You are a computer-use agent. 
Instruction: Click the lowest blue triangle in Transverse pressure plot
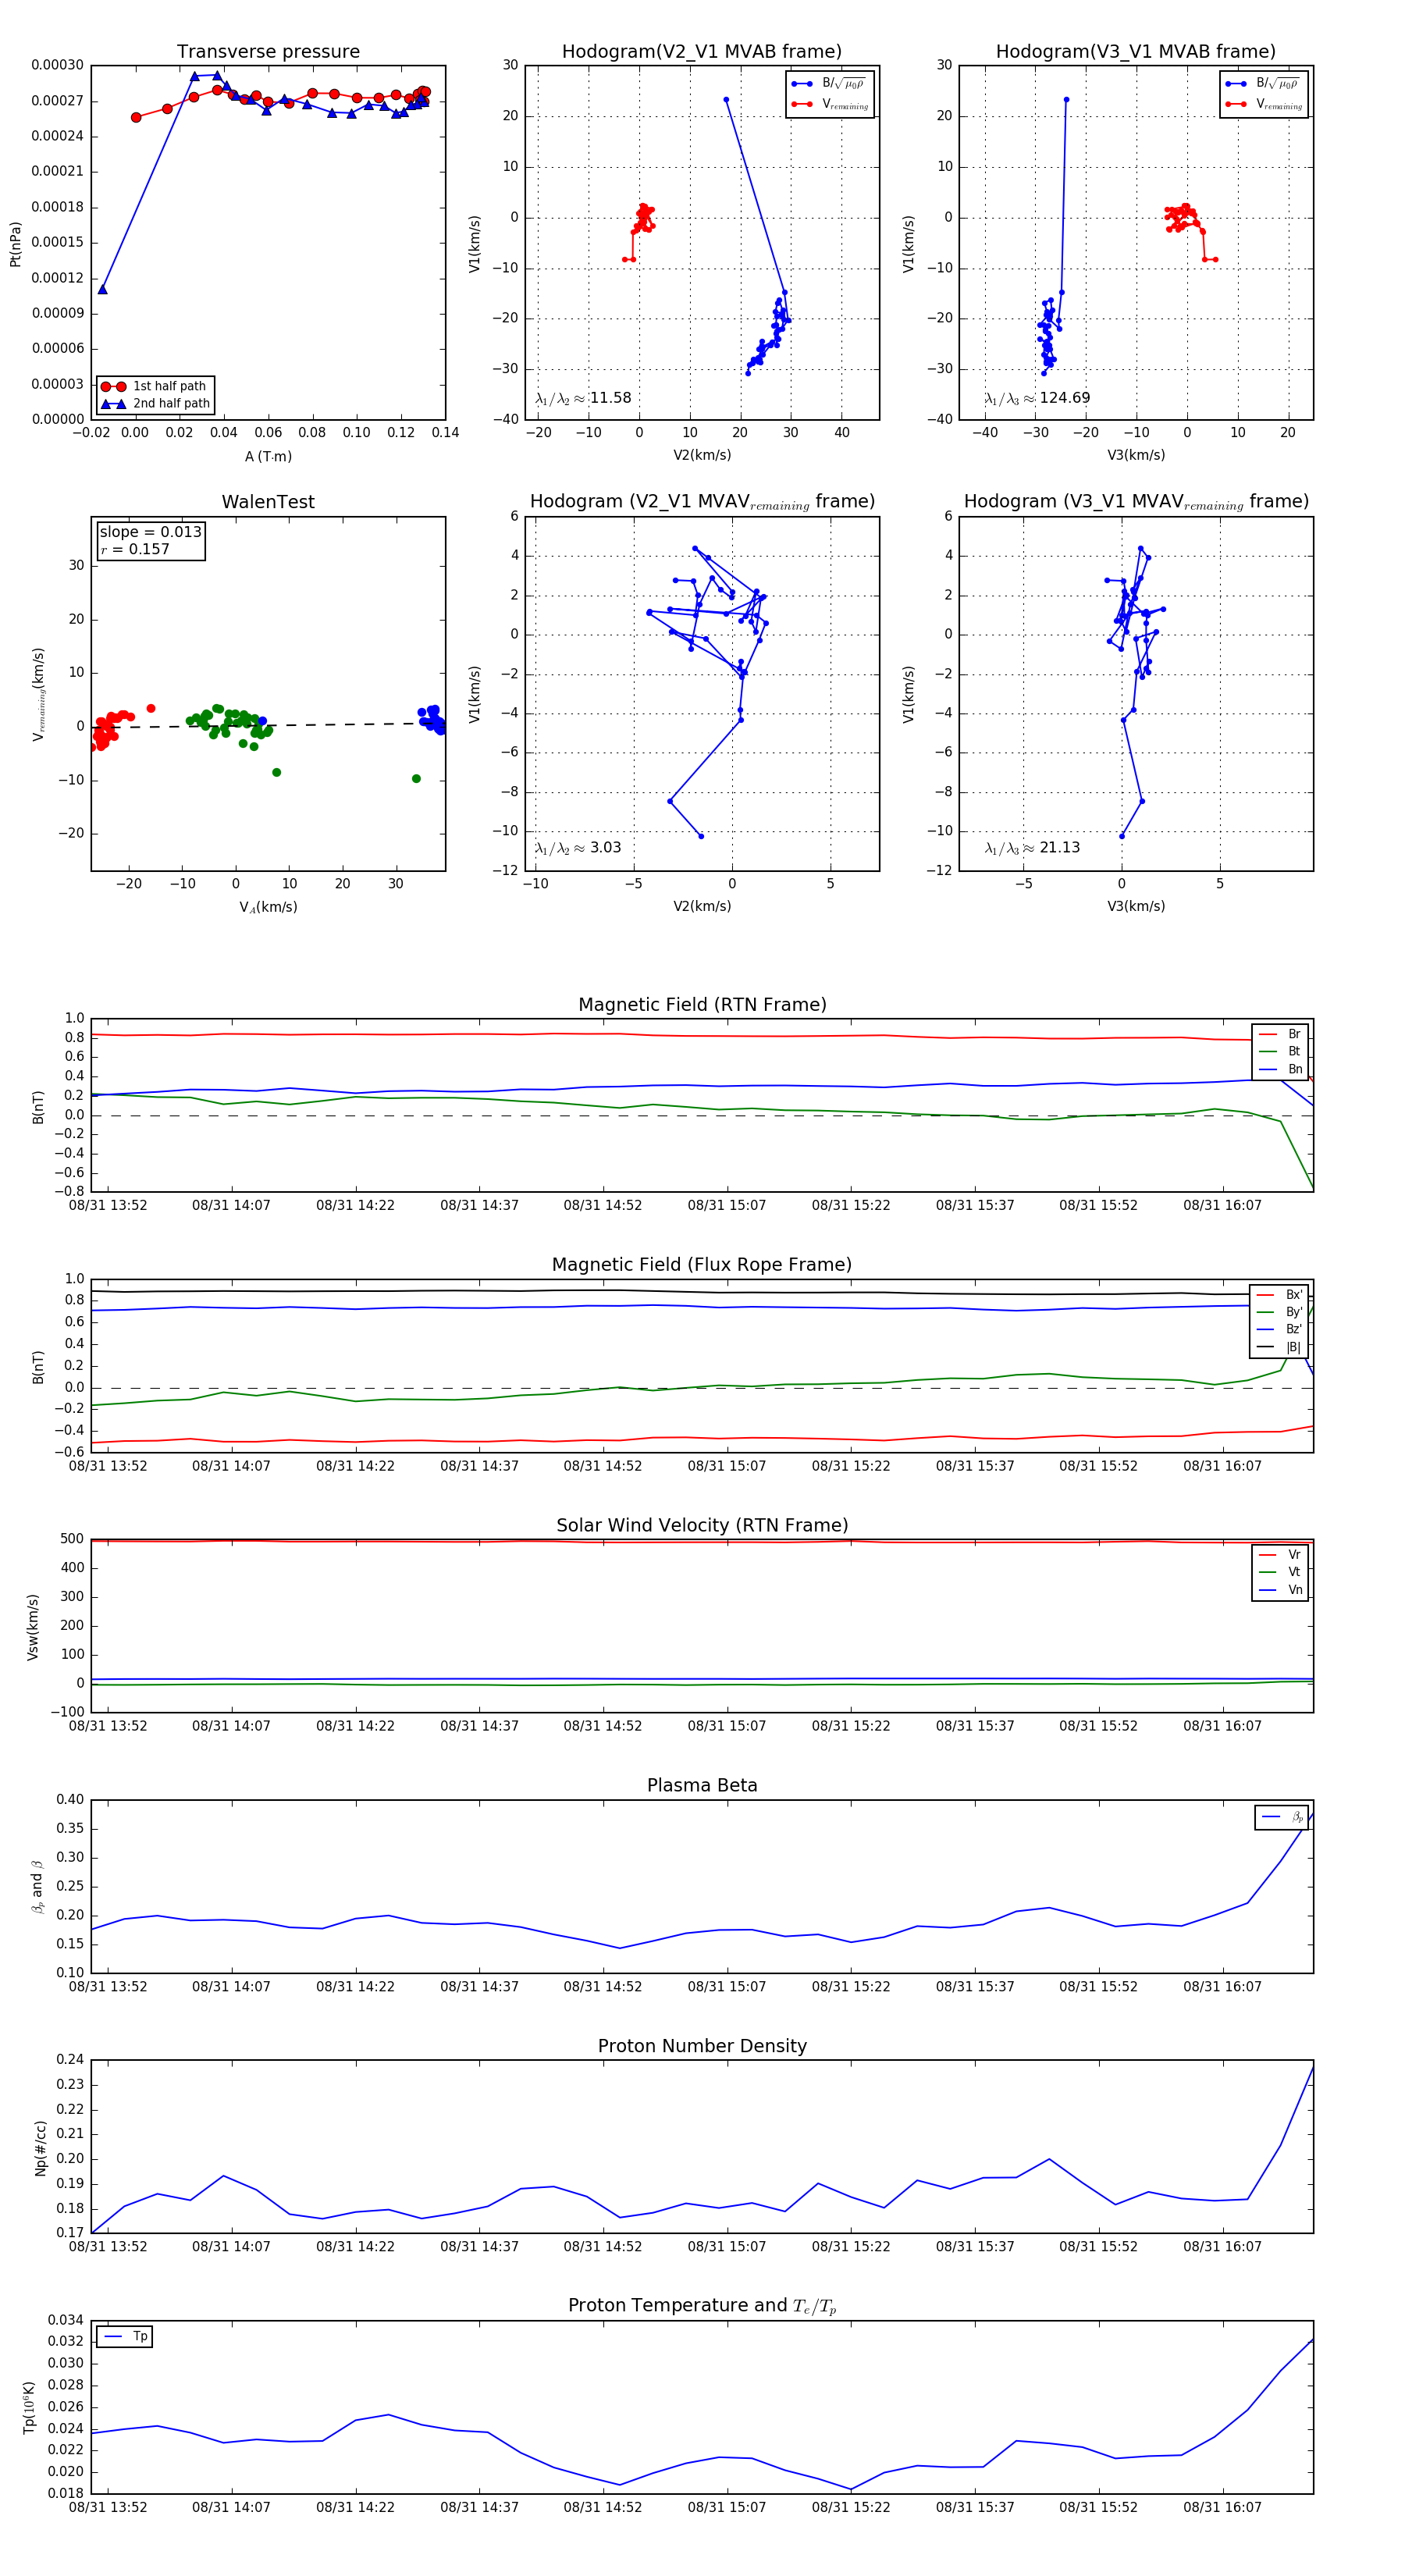click(x=103, y=289)
